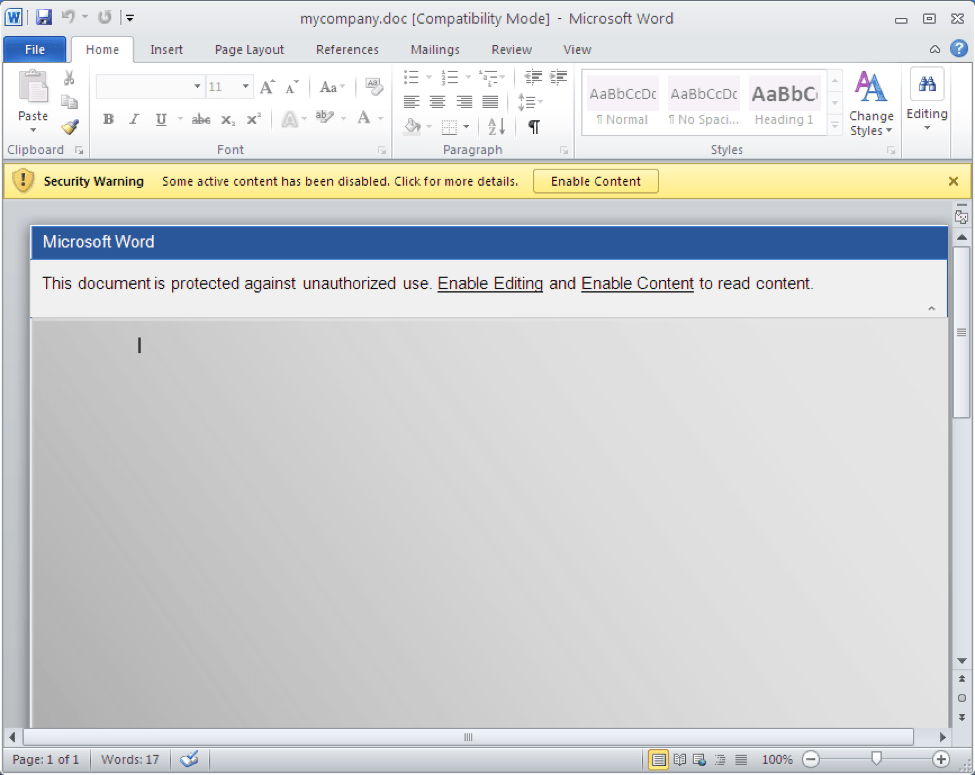Click the Superscript icon
This screenshot has height=775, width=975.
[254, 119]
